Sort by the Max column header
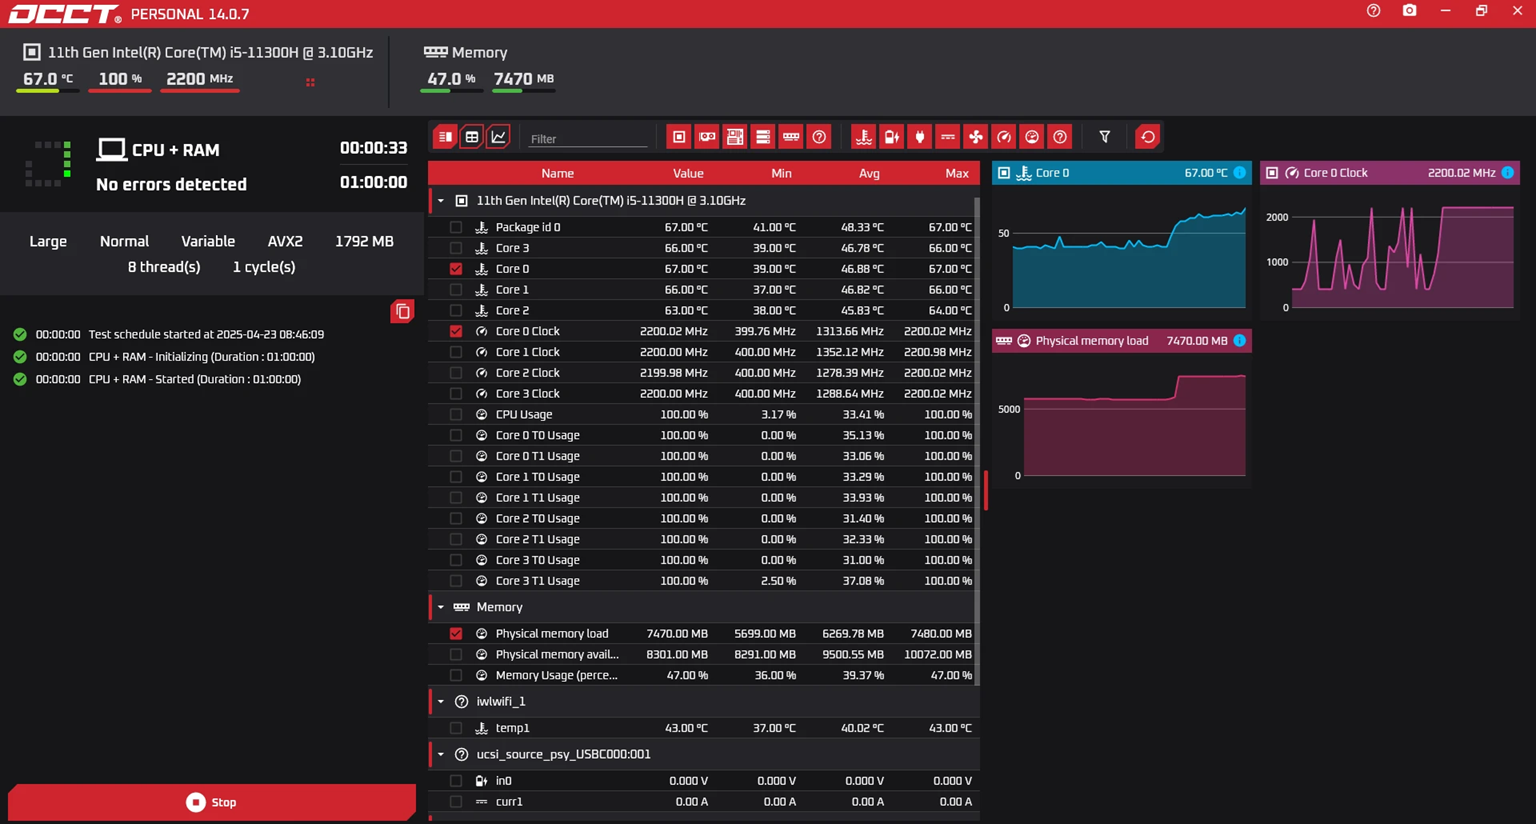1536x824 pixels. coord(956,173)
